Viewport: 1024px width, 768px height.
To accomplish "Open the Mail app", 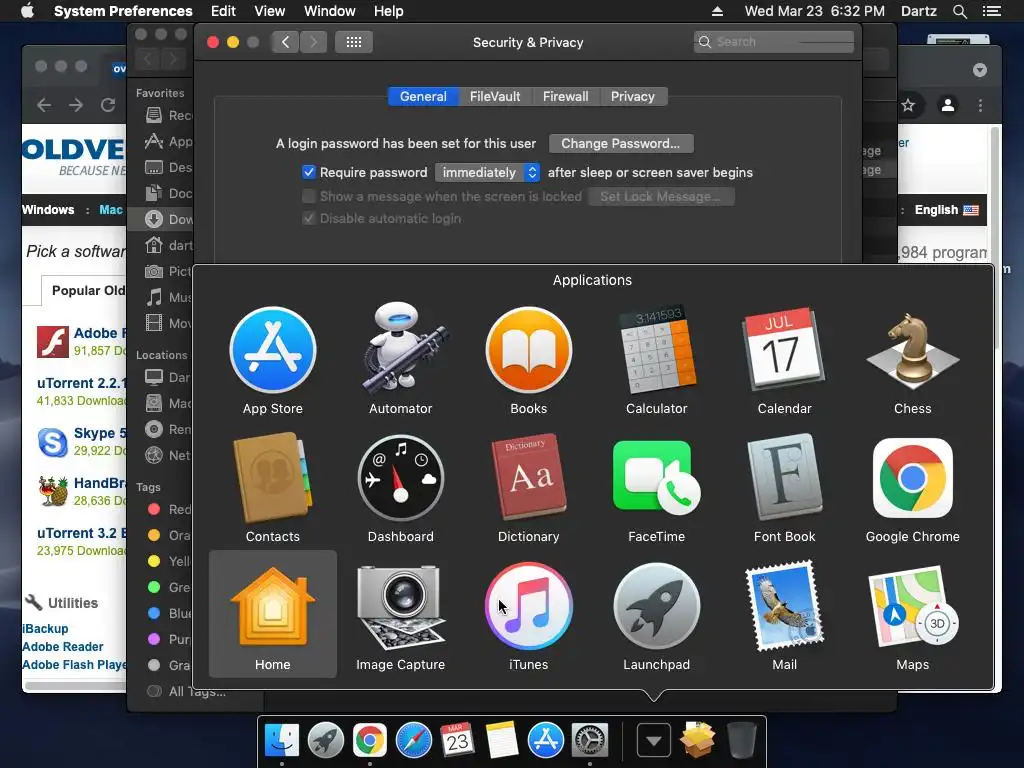I will (x=784, y=605).
